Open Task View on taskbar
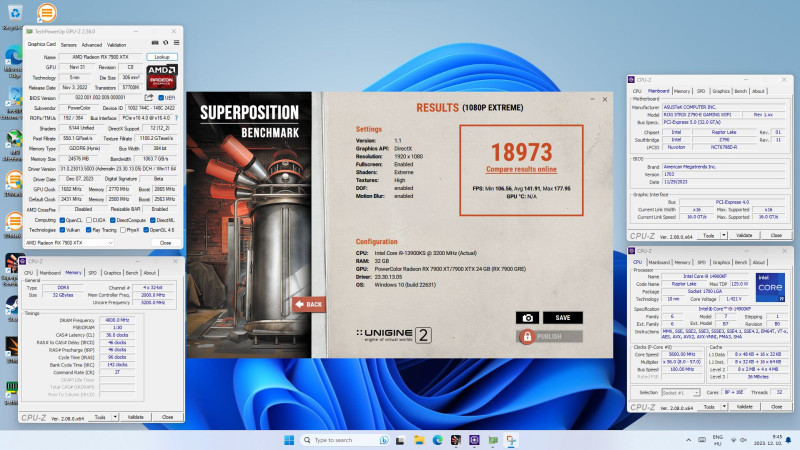Image resolution: width=800 pixels, height=450 pixels. 400,440
